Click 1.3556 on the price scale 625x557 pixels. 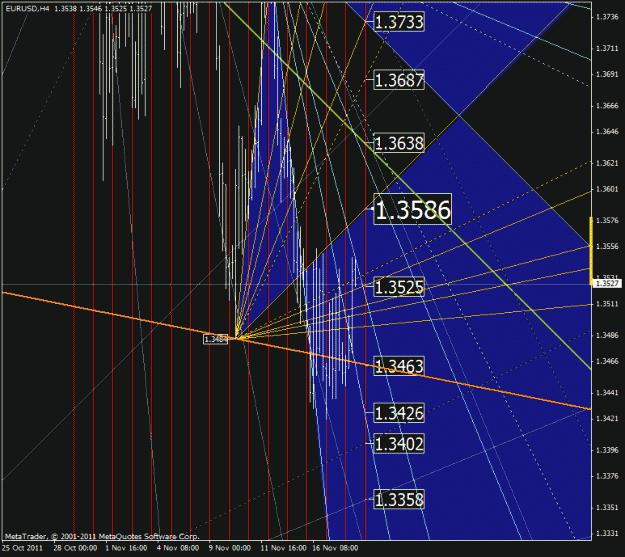pos(607,246)
